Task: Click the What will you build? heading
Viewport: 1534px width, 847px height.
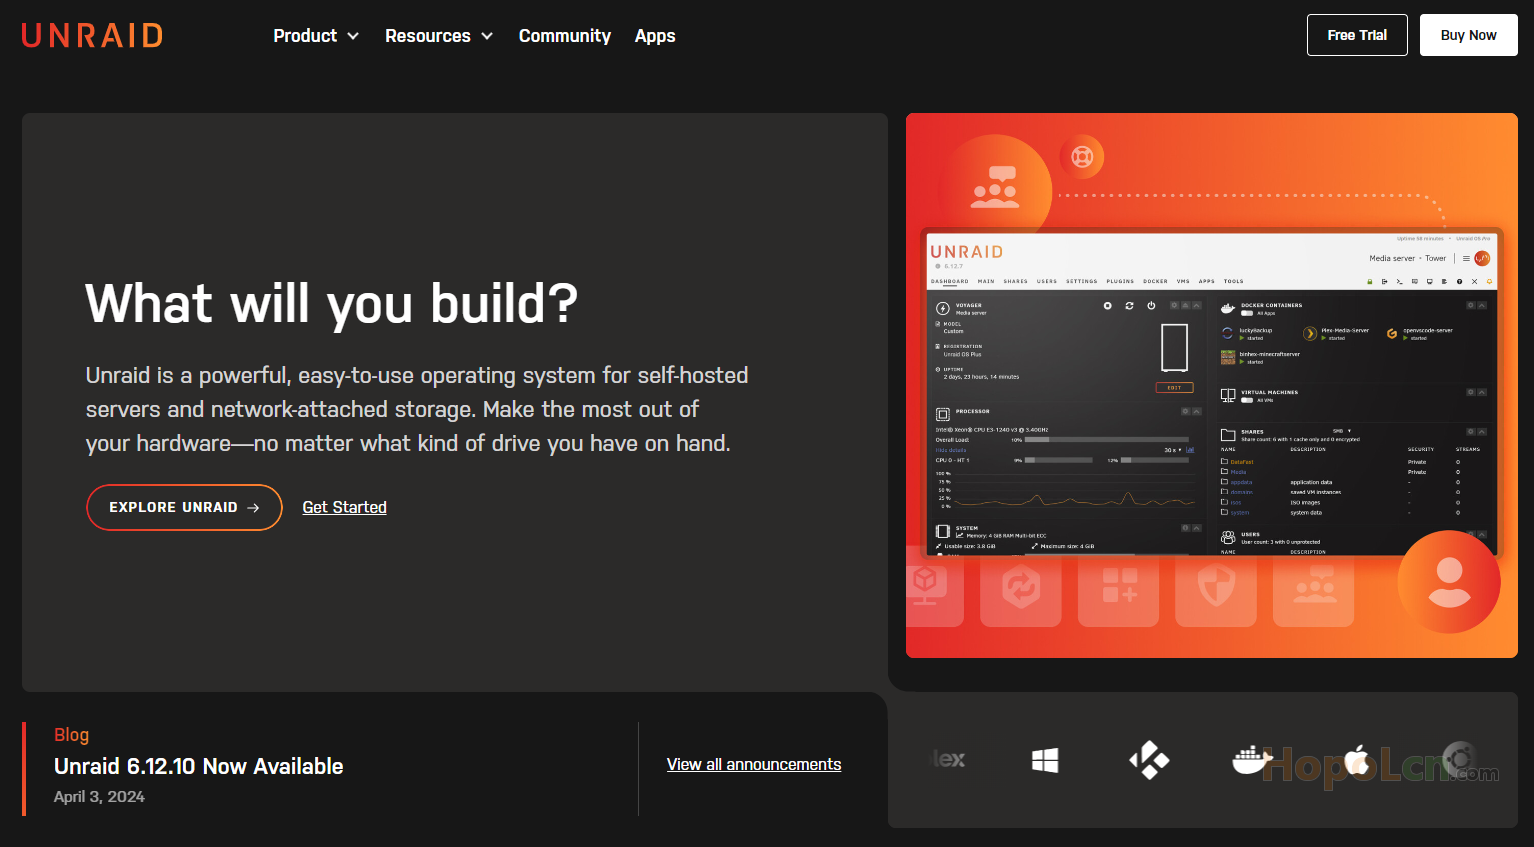Action: 332,303
